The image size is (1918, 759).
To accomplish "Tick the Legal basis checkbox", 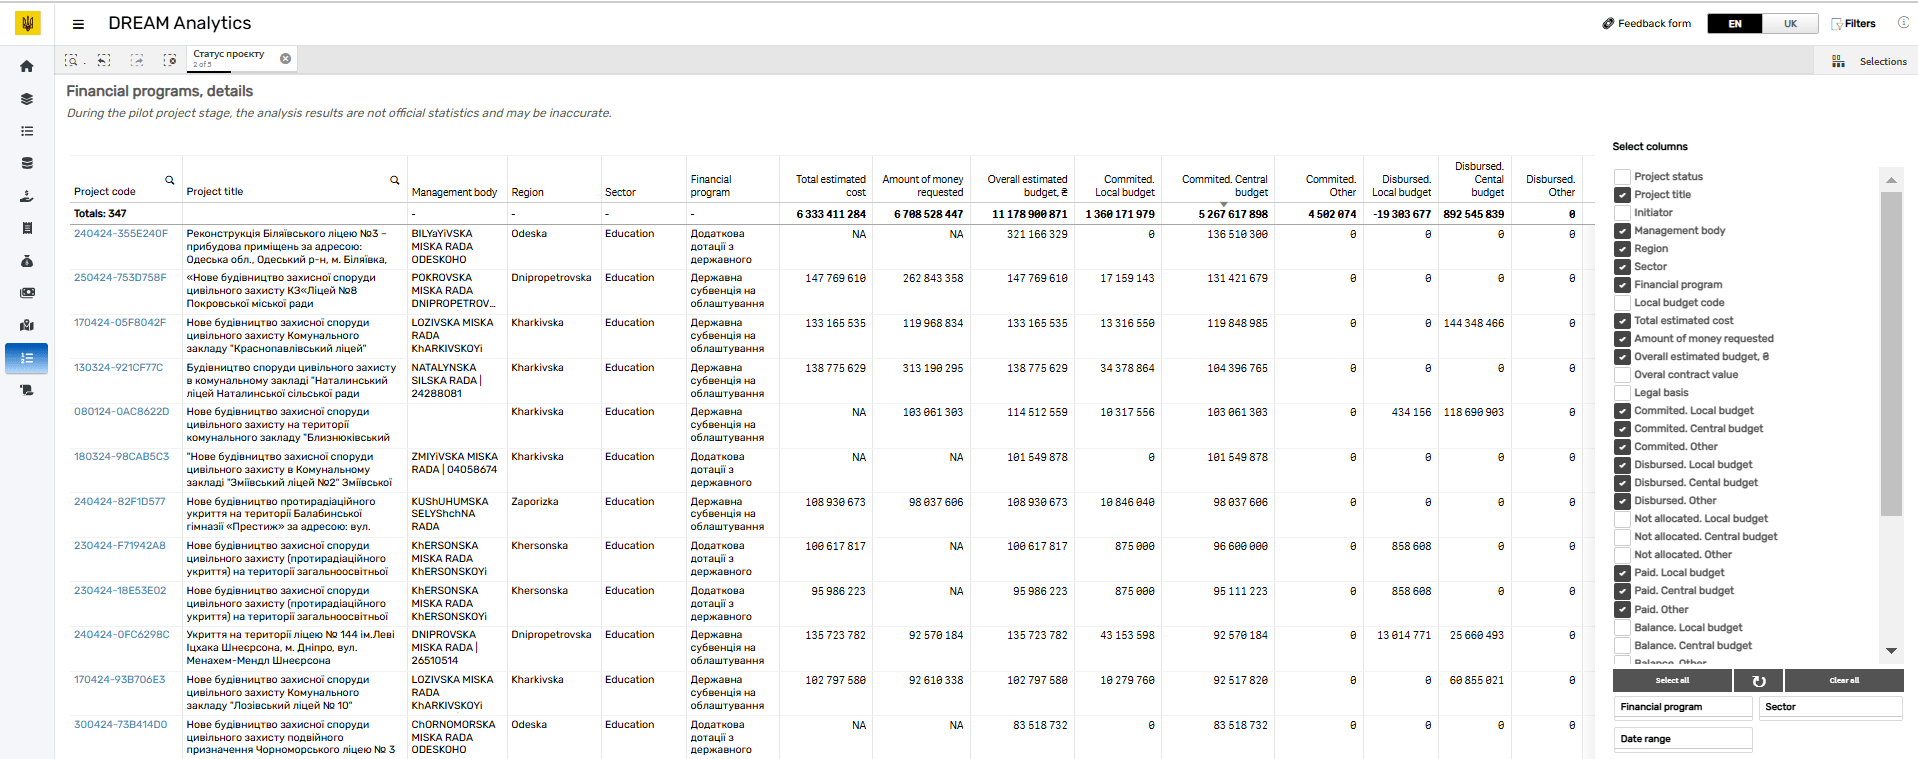I will [x=1622, y=393].
